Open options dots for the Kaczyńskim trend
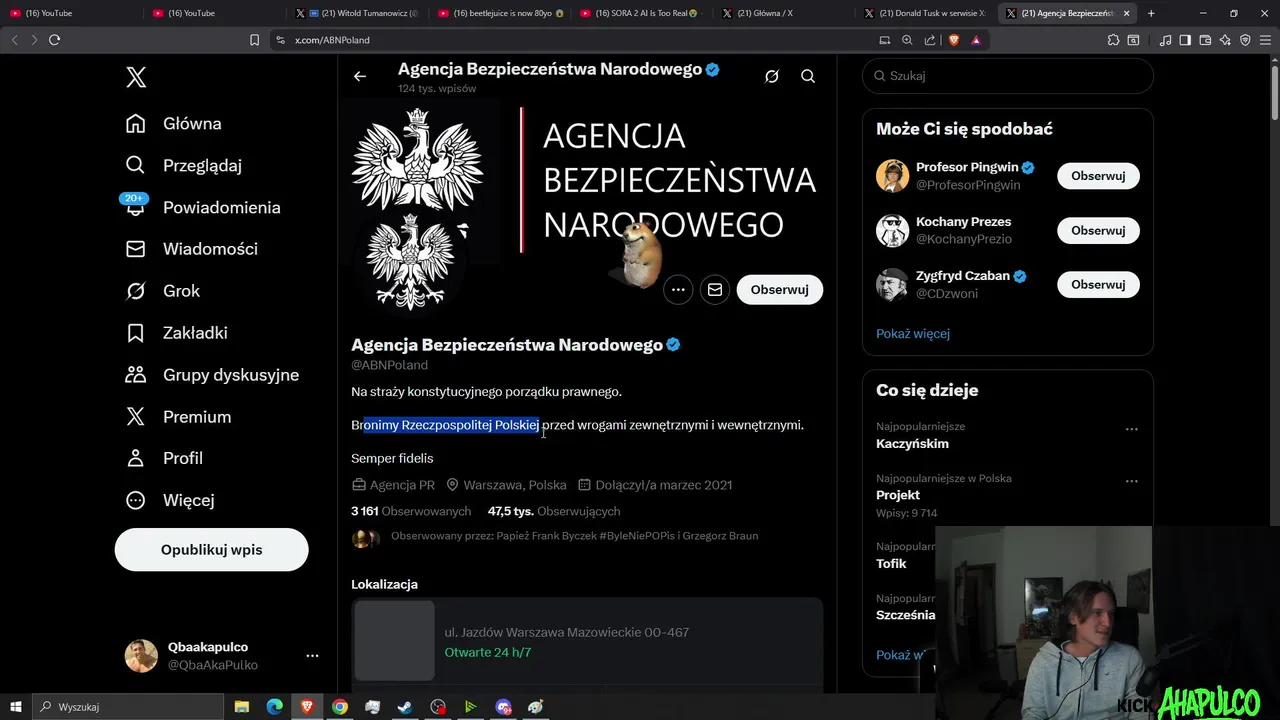Image resolution: width=1280 pixels, height=720 pixels. pos(1132,429)
